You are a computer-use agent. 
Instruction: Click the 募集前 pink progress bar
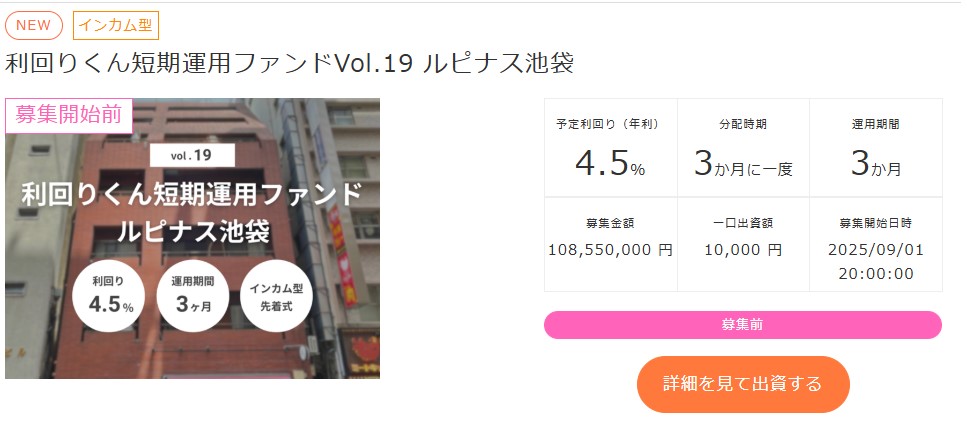coord(743,325)
